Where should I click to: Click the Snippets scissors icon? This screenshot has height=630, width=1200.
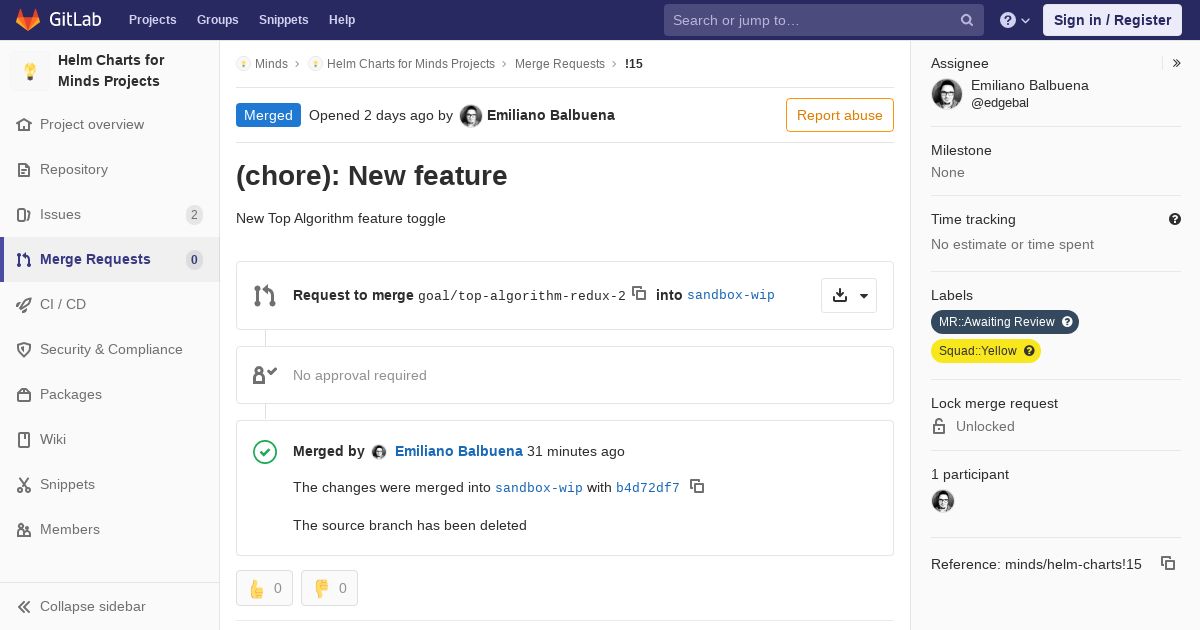click(x=24, y=485)
